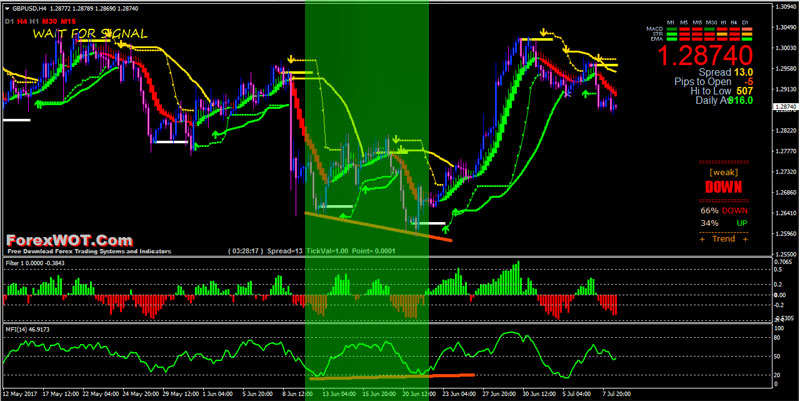Viewport: 800px width, 401px height.
Task: Click the Filter 1 0.0000 -0.3843 indicator label
Action: tap(35, 263)
